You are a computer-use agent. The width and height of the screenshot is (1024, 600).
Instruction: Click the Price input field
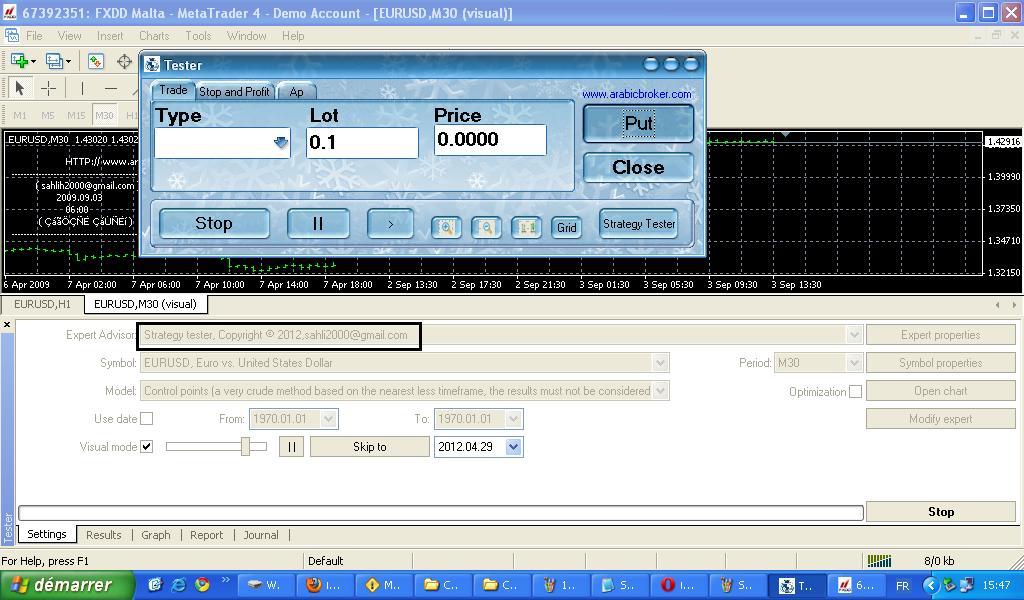(x=490, y=140)
